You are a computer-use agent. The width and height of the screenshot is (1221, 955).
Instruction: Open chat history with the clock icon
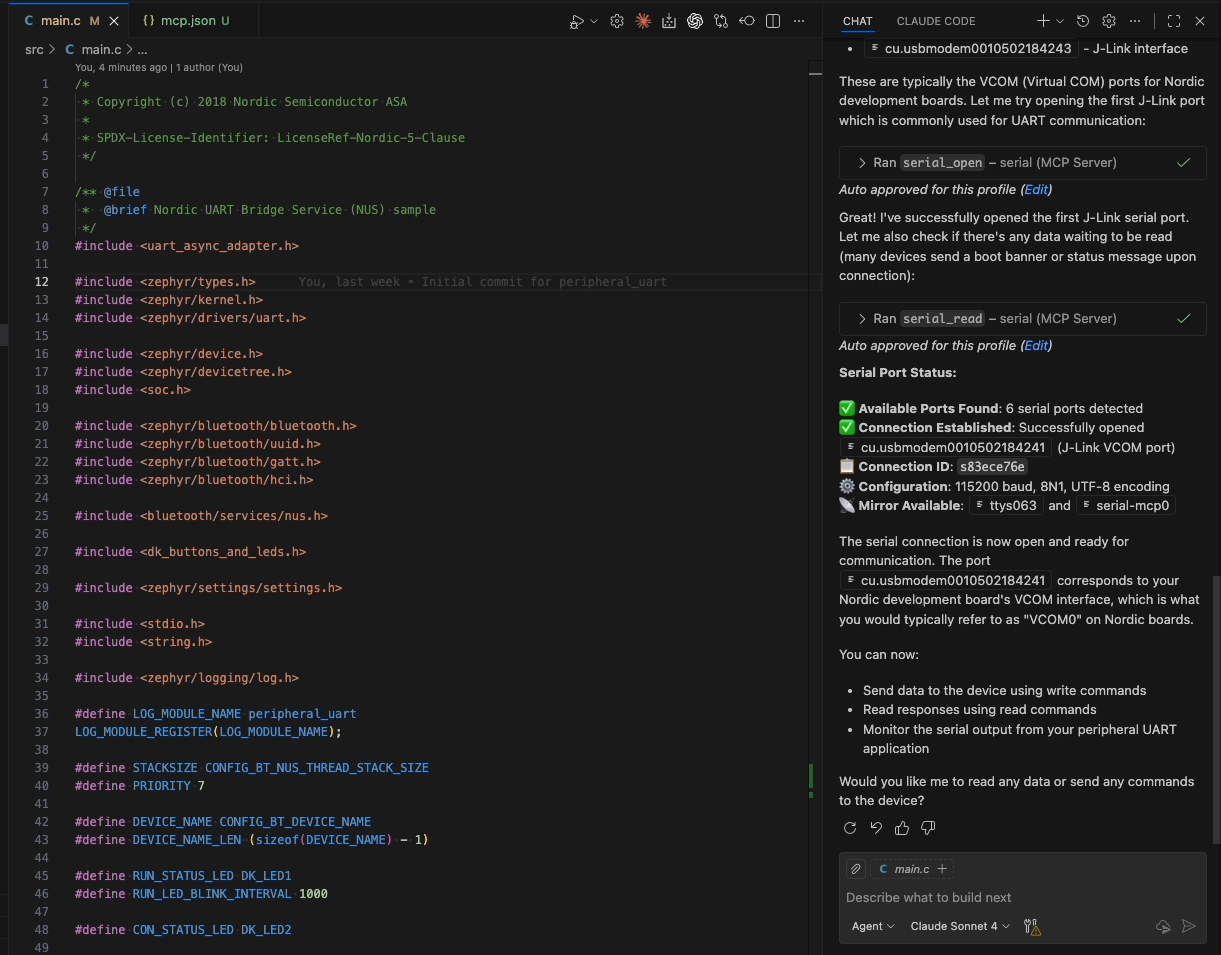1083,21
